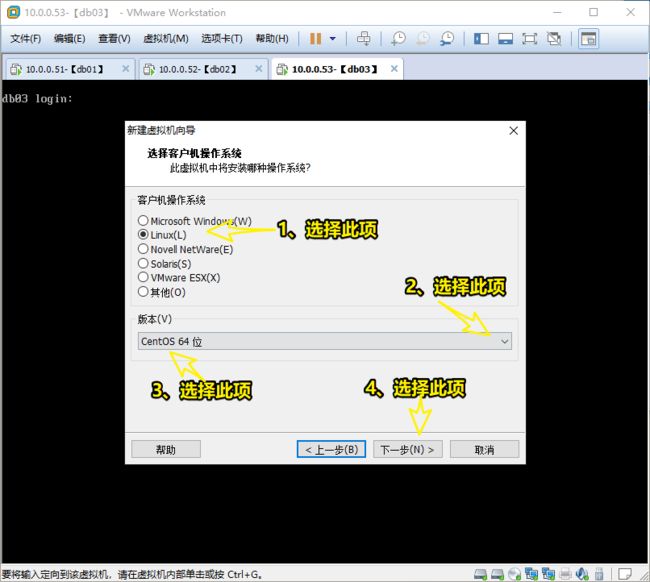Close the db01 tab
Screen dimensions: 650x582
[126, 69]
